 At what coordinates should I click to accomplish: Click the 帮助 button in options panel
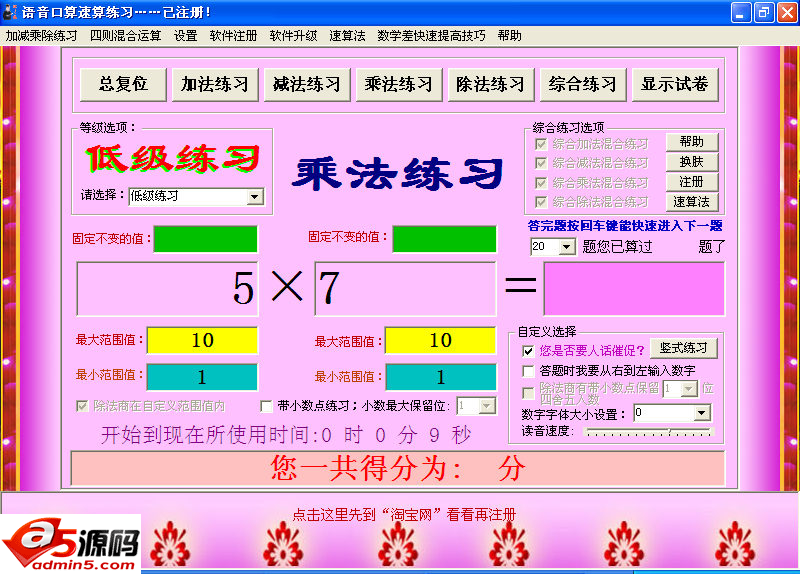pyautogui.click(x=692, y=142)
